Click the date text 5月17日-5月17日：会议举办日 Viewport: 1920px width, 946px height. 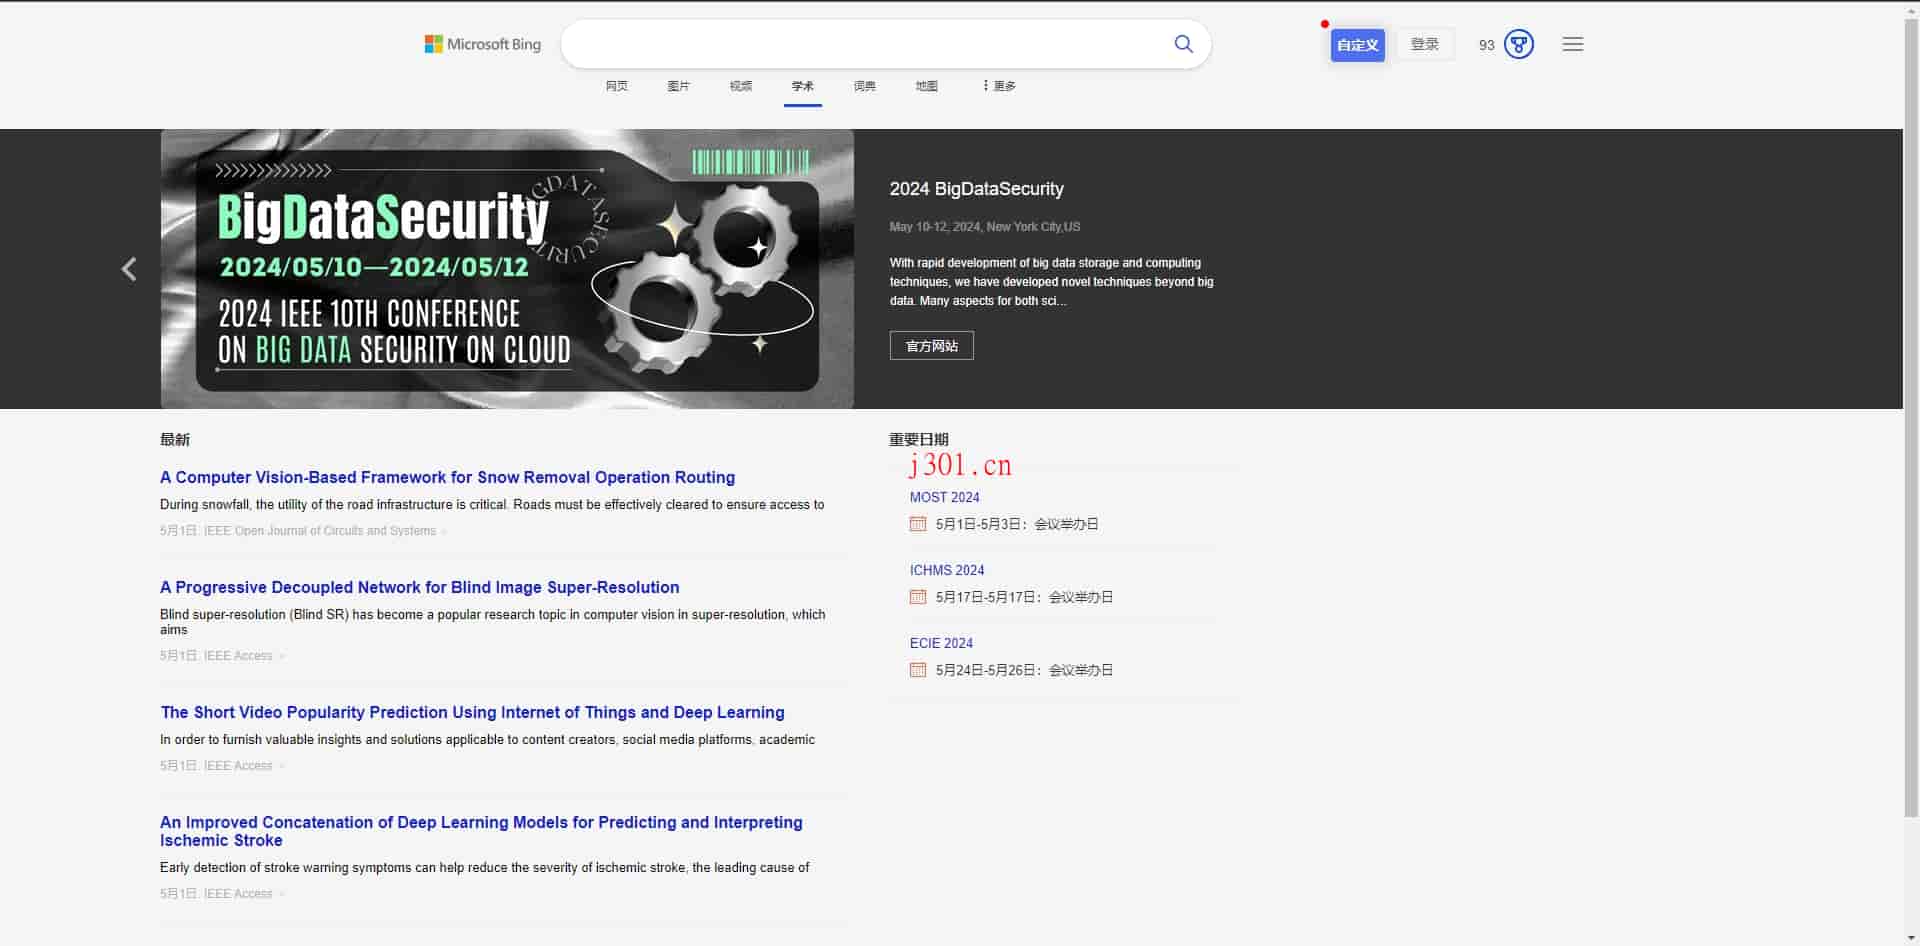tap(1024, 597)
